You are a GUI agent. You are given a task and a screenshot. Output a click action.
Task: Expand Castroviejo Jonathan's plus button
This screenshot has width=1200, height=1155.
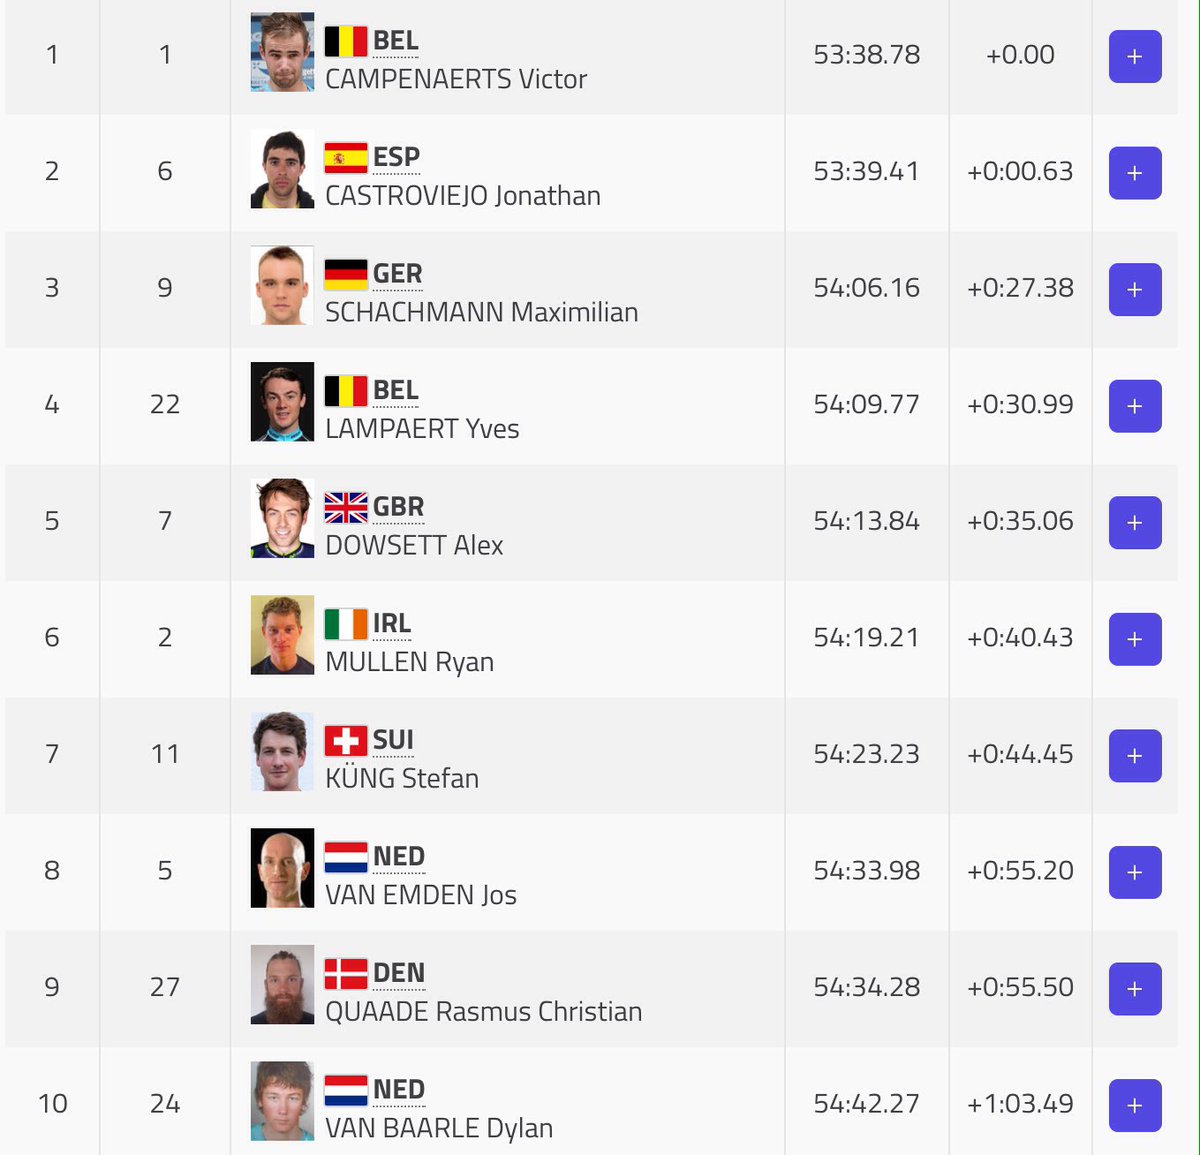(x=1135, y=173)
